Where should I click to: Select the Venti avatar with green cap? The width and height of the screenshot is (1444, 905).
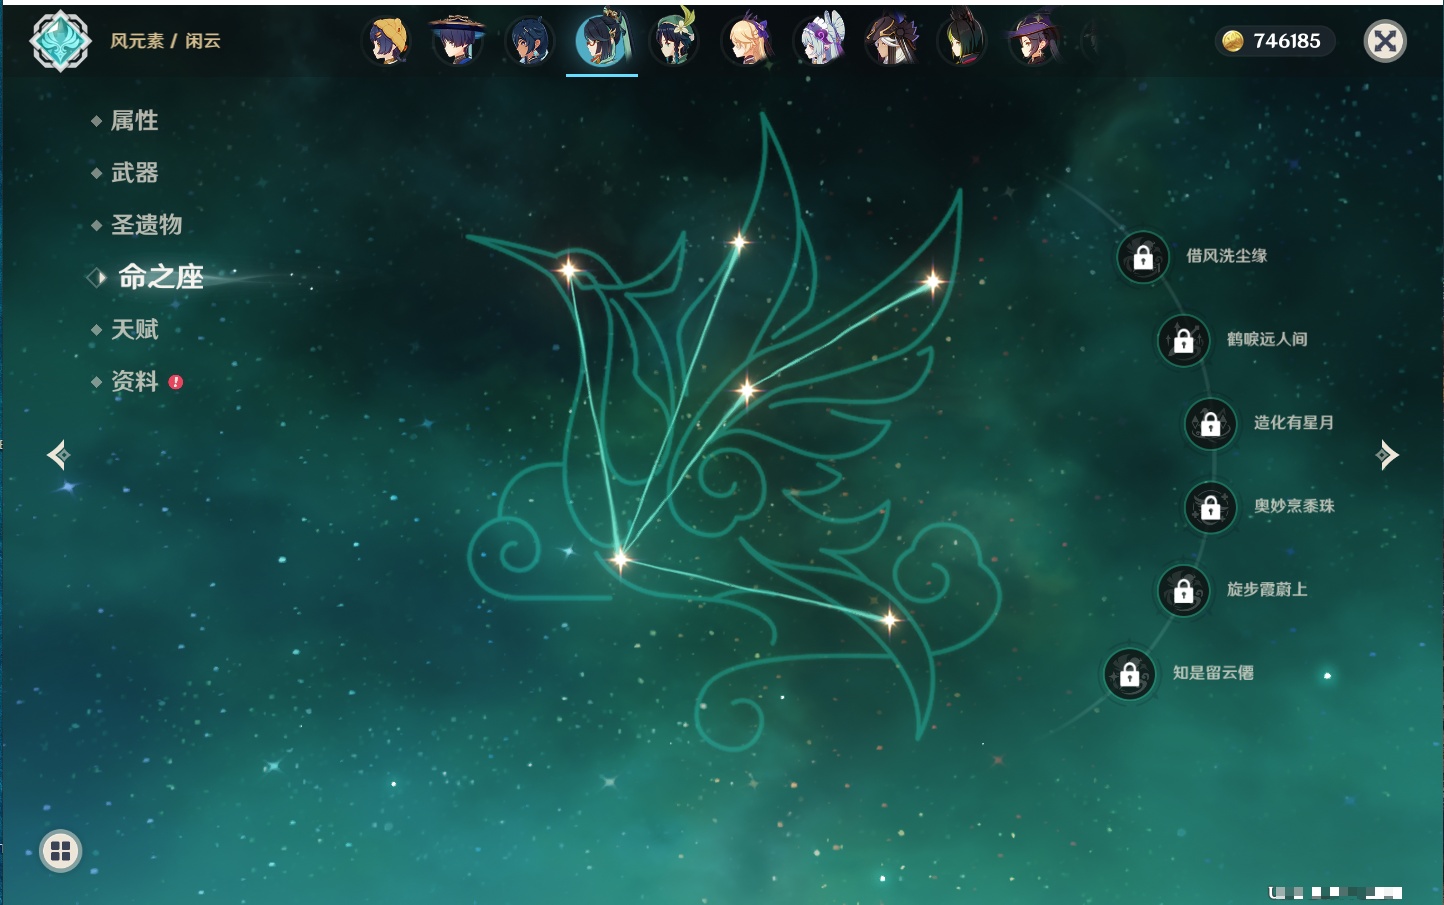(x=674, y=39)
